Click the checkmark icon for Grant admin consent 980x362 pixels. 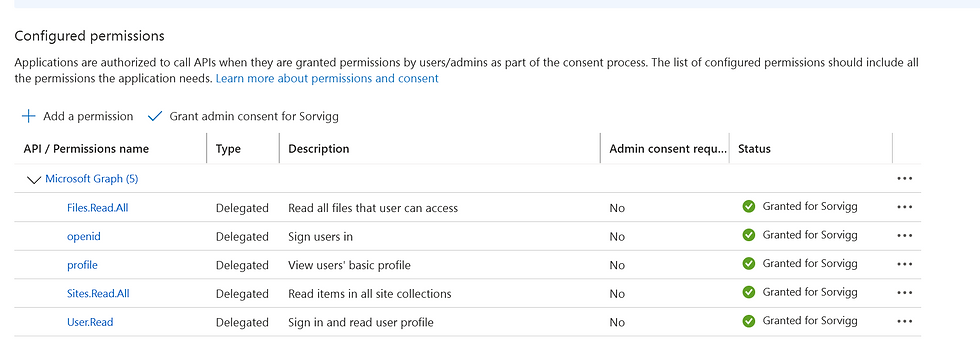click(x=155, y=116)
